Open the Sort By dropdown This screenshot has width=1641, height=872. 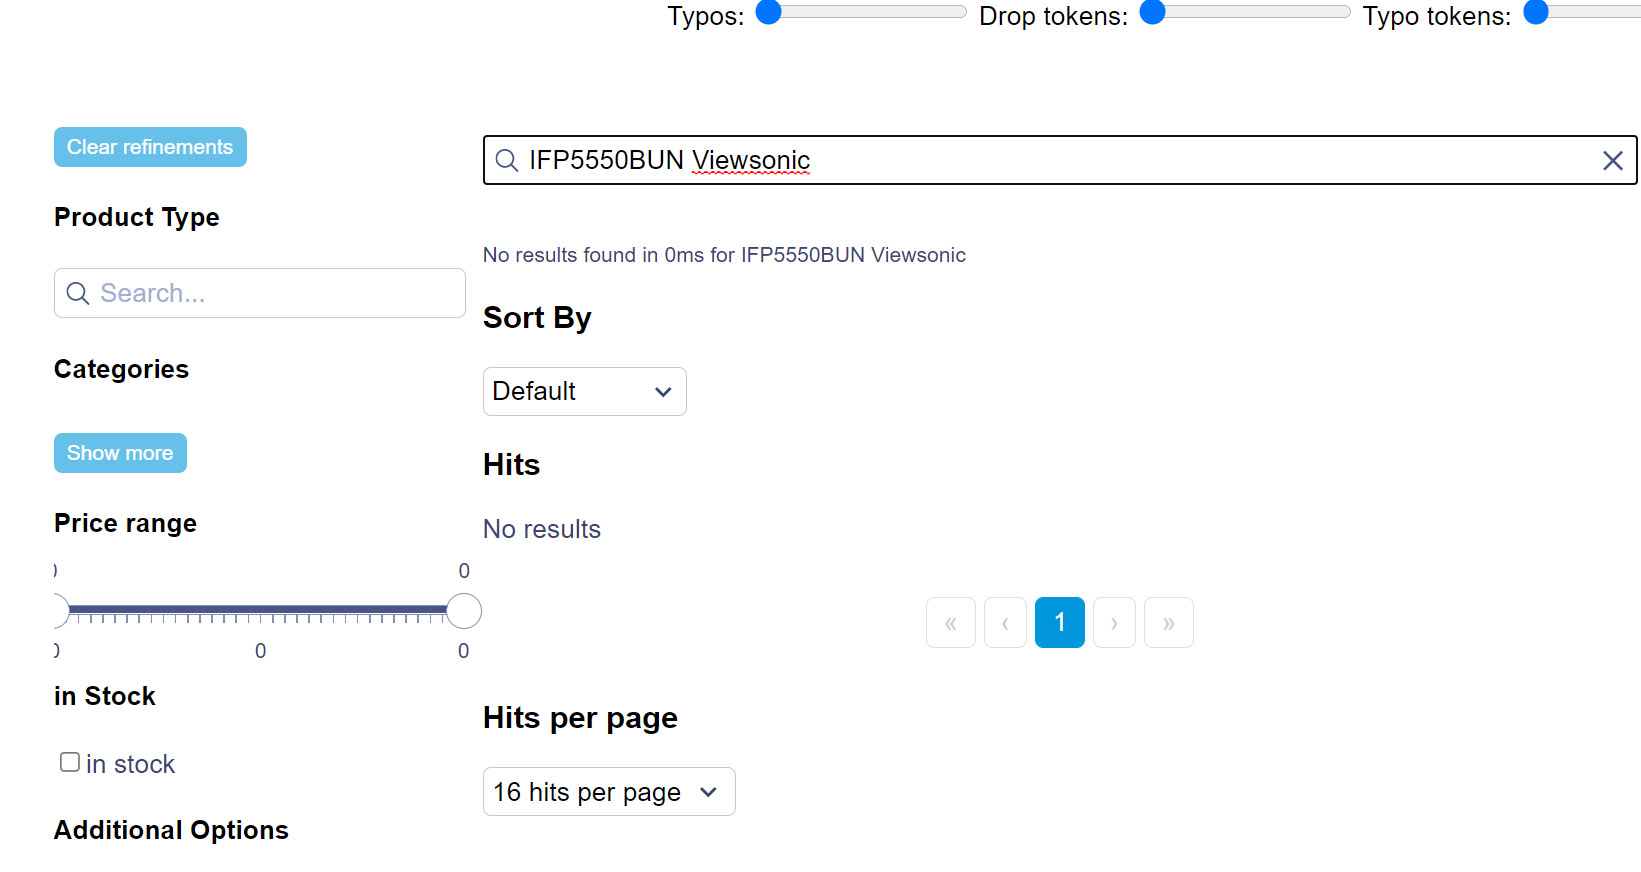(584, 391)
